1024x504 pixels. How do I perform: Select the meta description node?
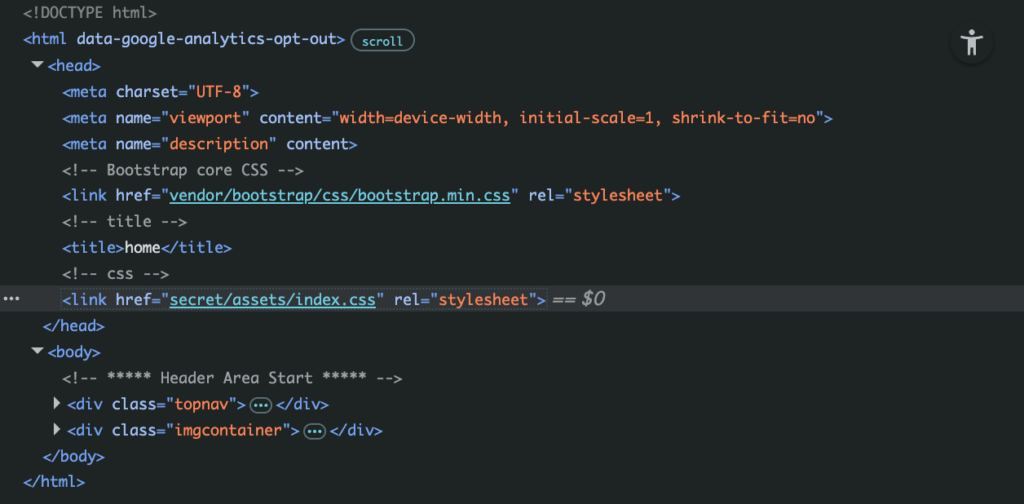[x=209, y=144]
